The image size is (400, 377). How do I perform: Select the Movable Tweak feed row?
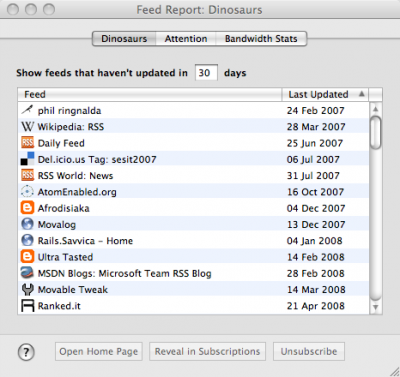pos(194,290)
